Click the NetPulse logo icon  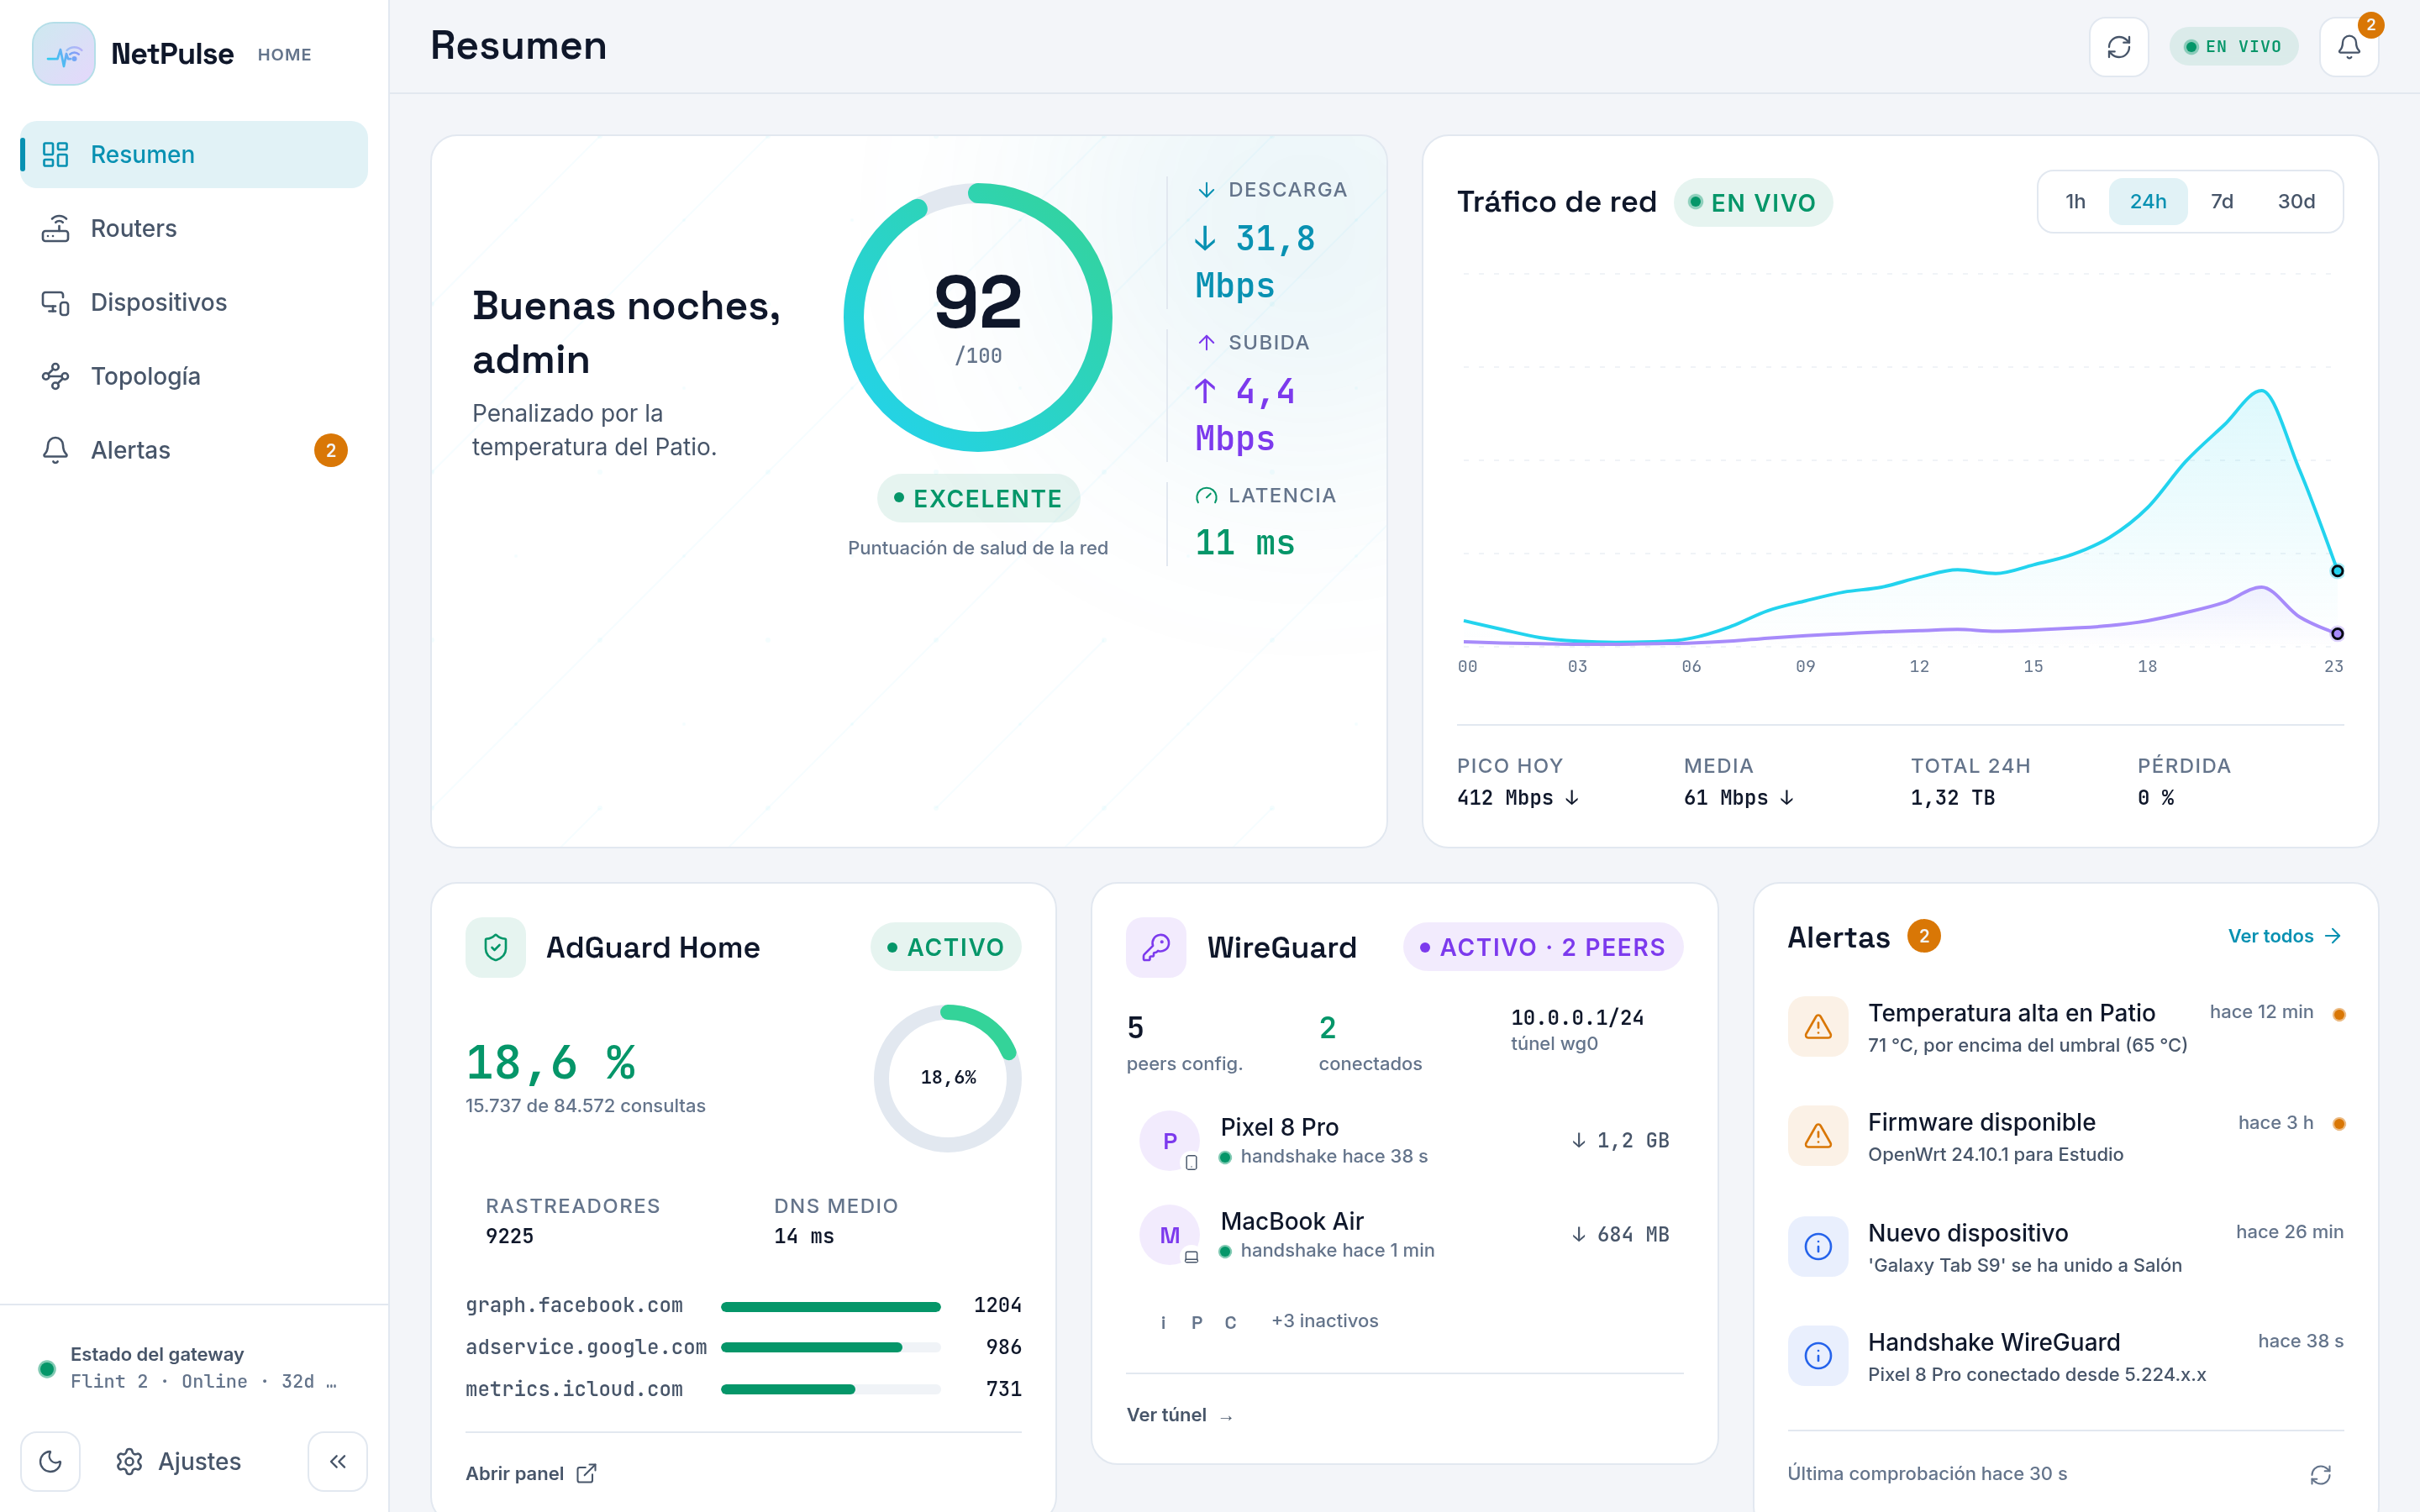[x=63, y=54]
